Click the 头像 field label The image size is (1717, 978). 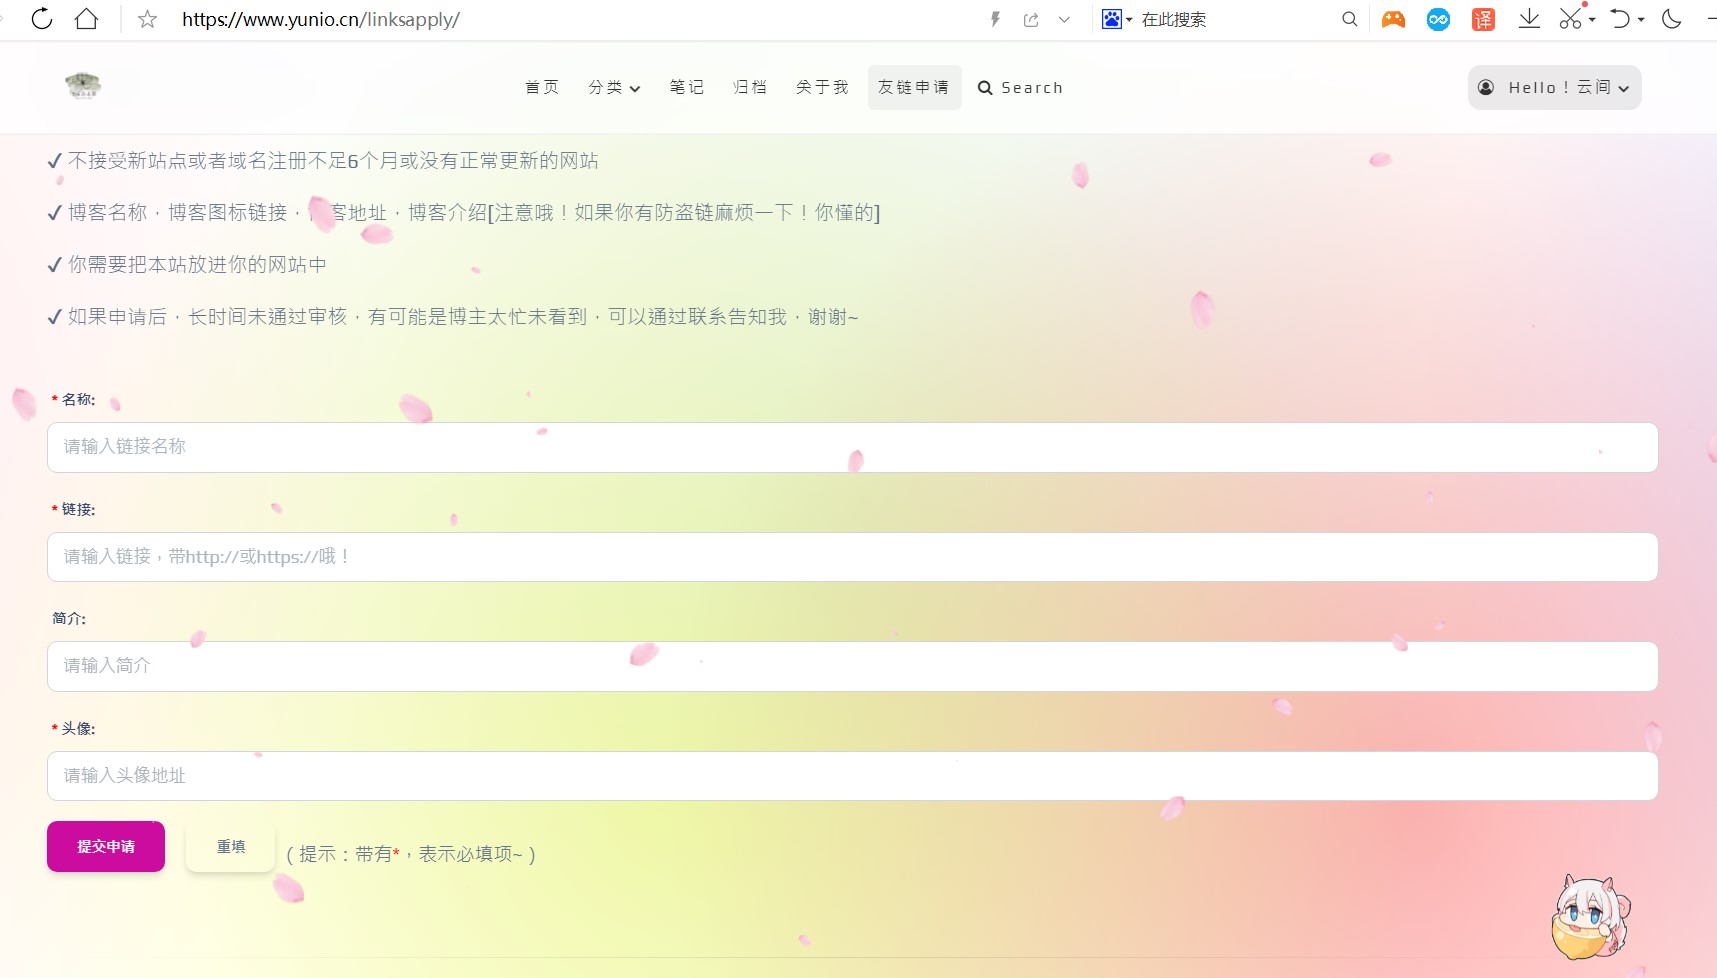[78, 729]
